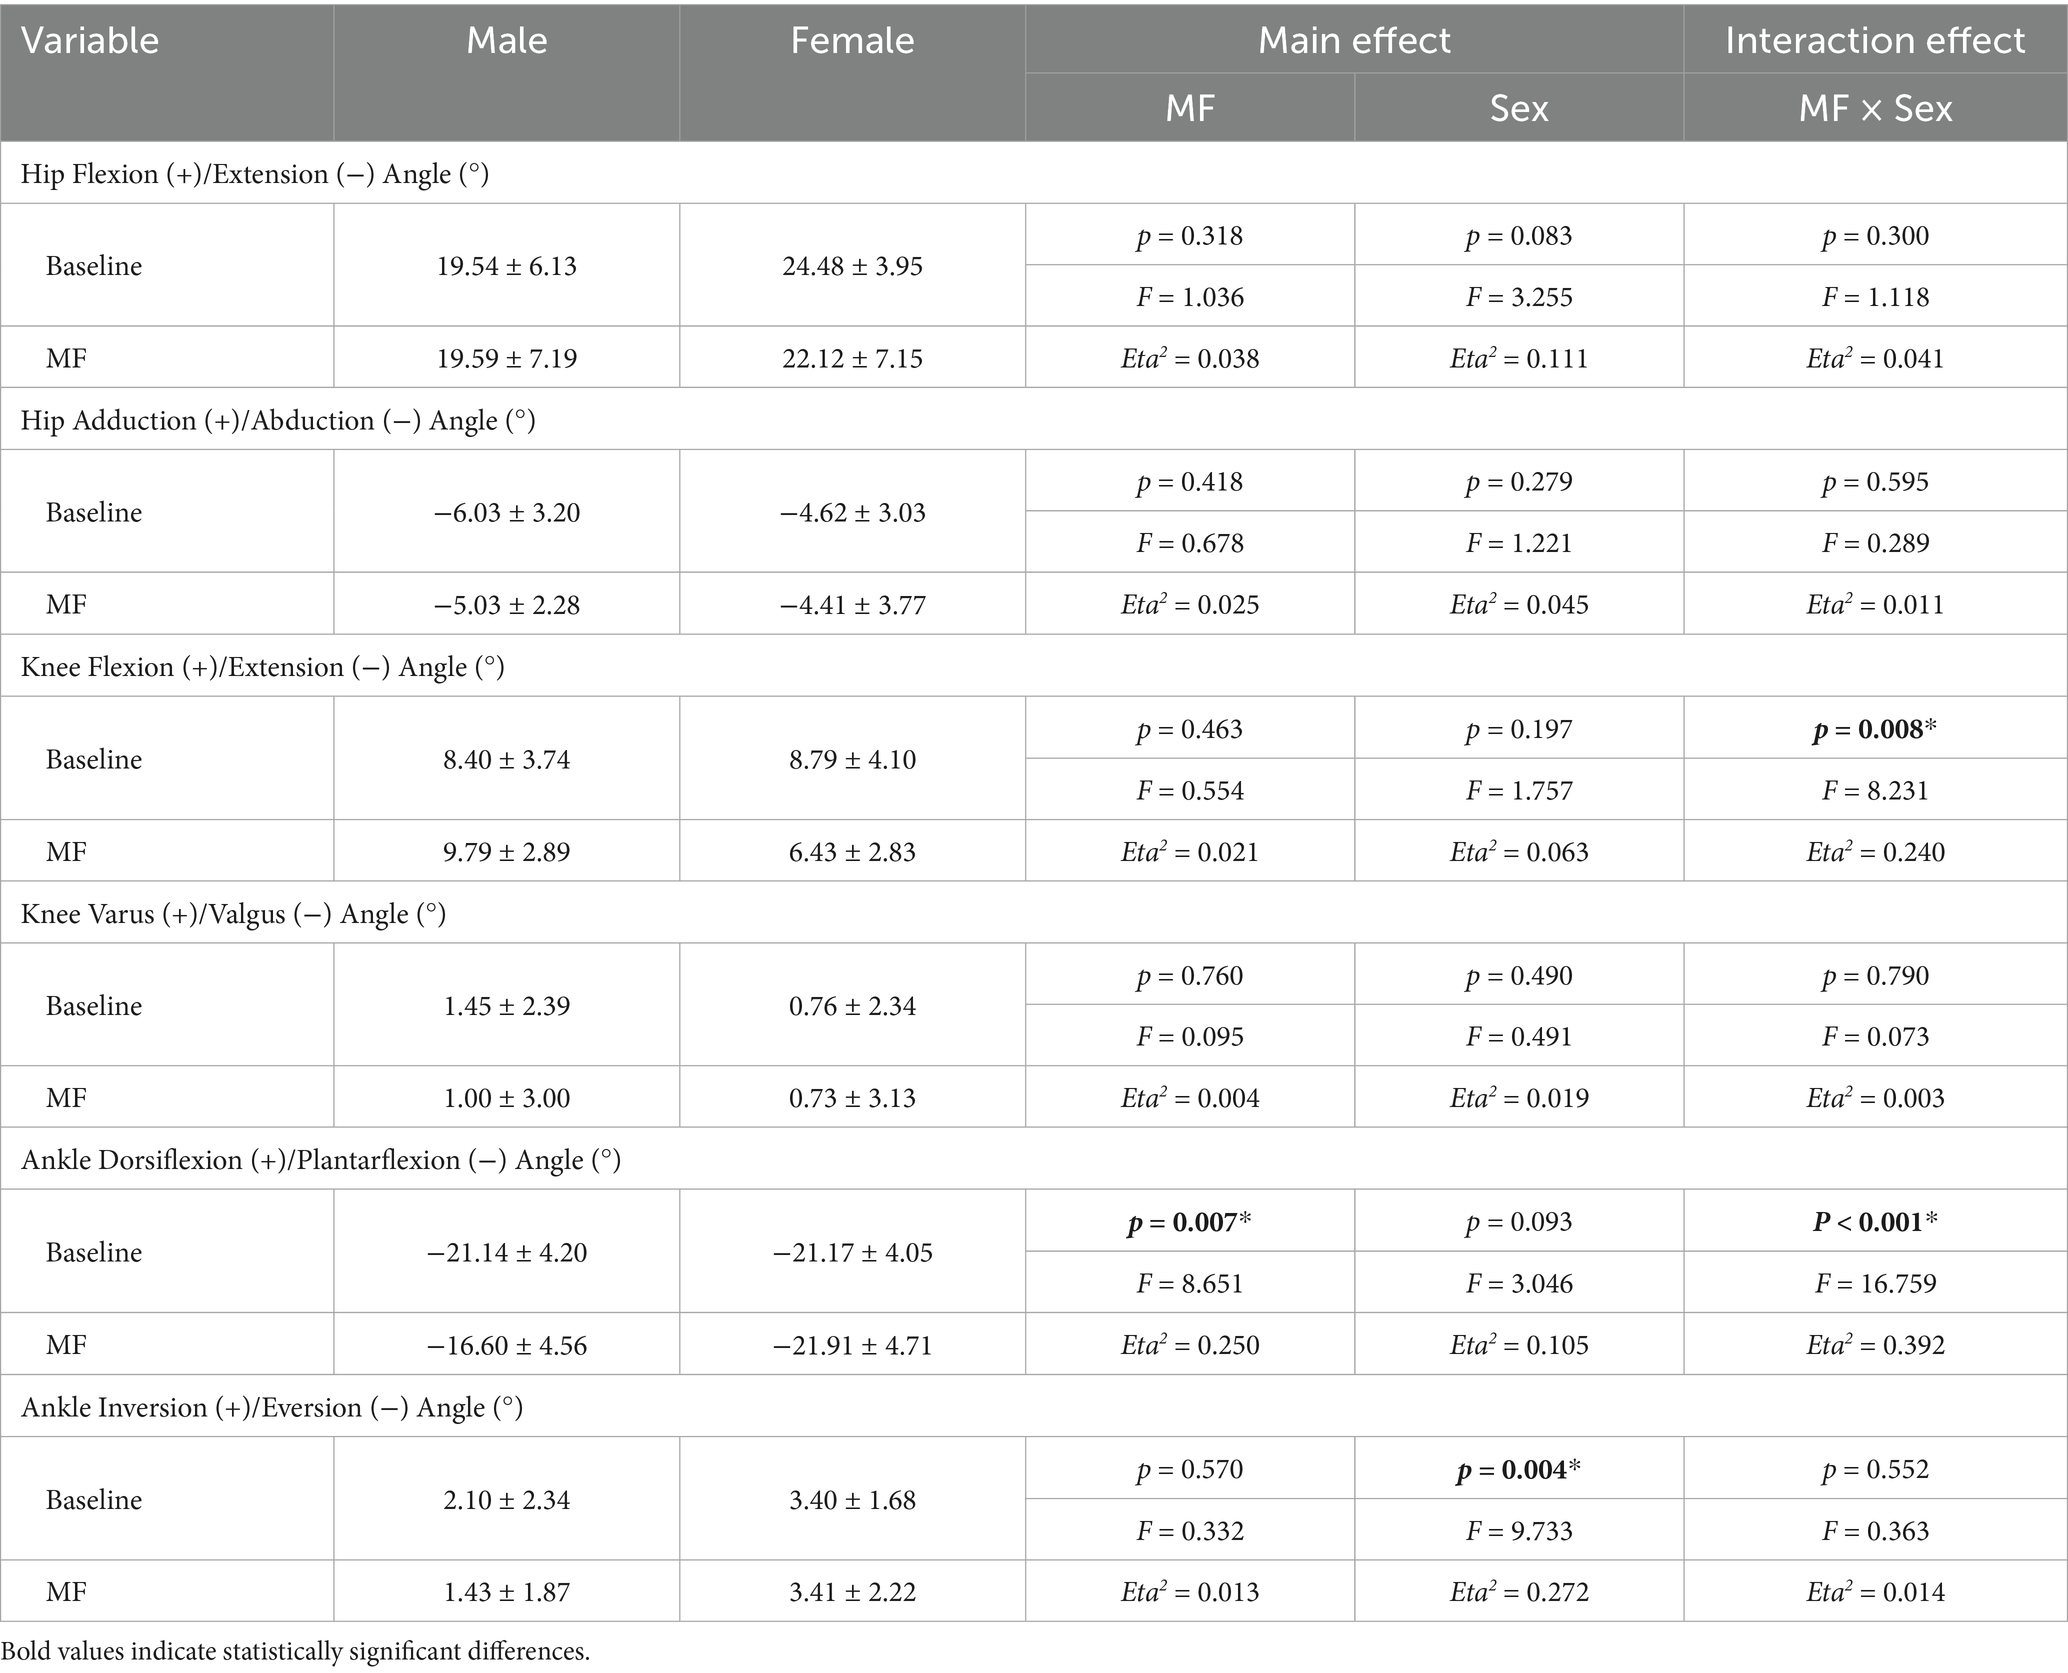
Task: Click the Knee Flexion/Extension Angle section row
Action: (262, 668)
